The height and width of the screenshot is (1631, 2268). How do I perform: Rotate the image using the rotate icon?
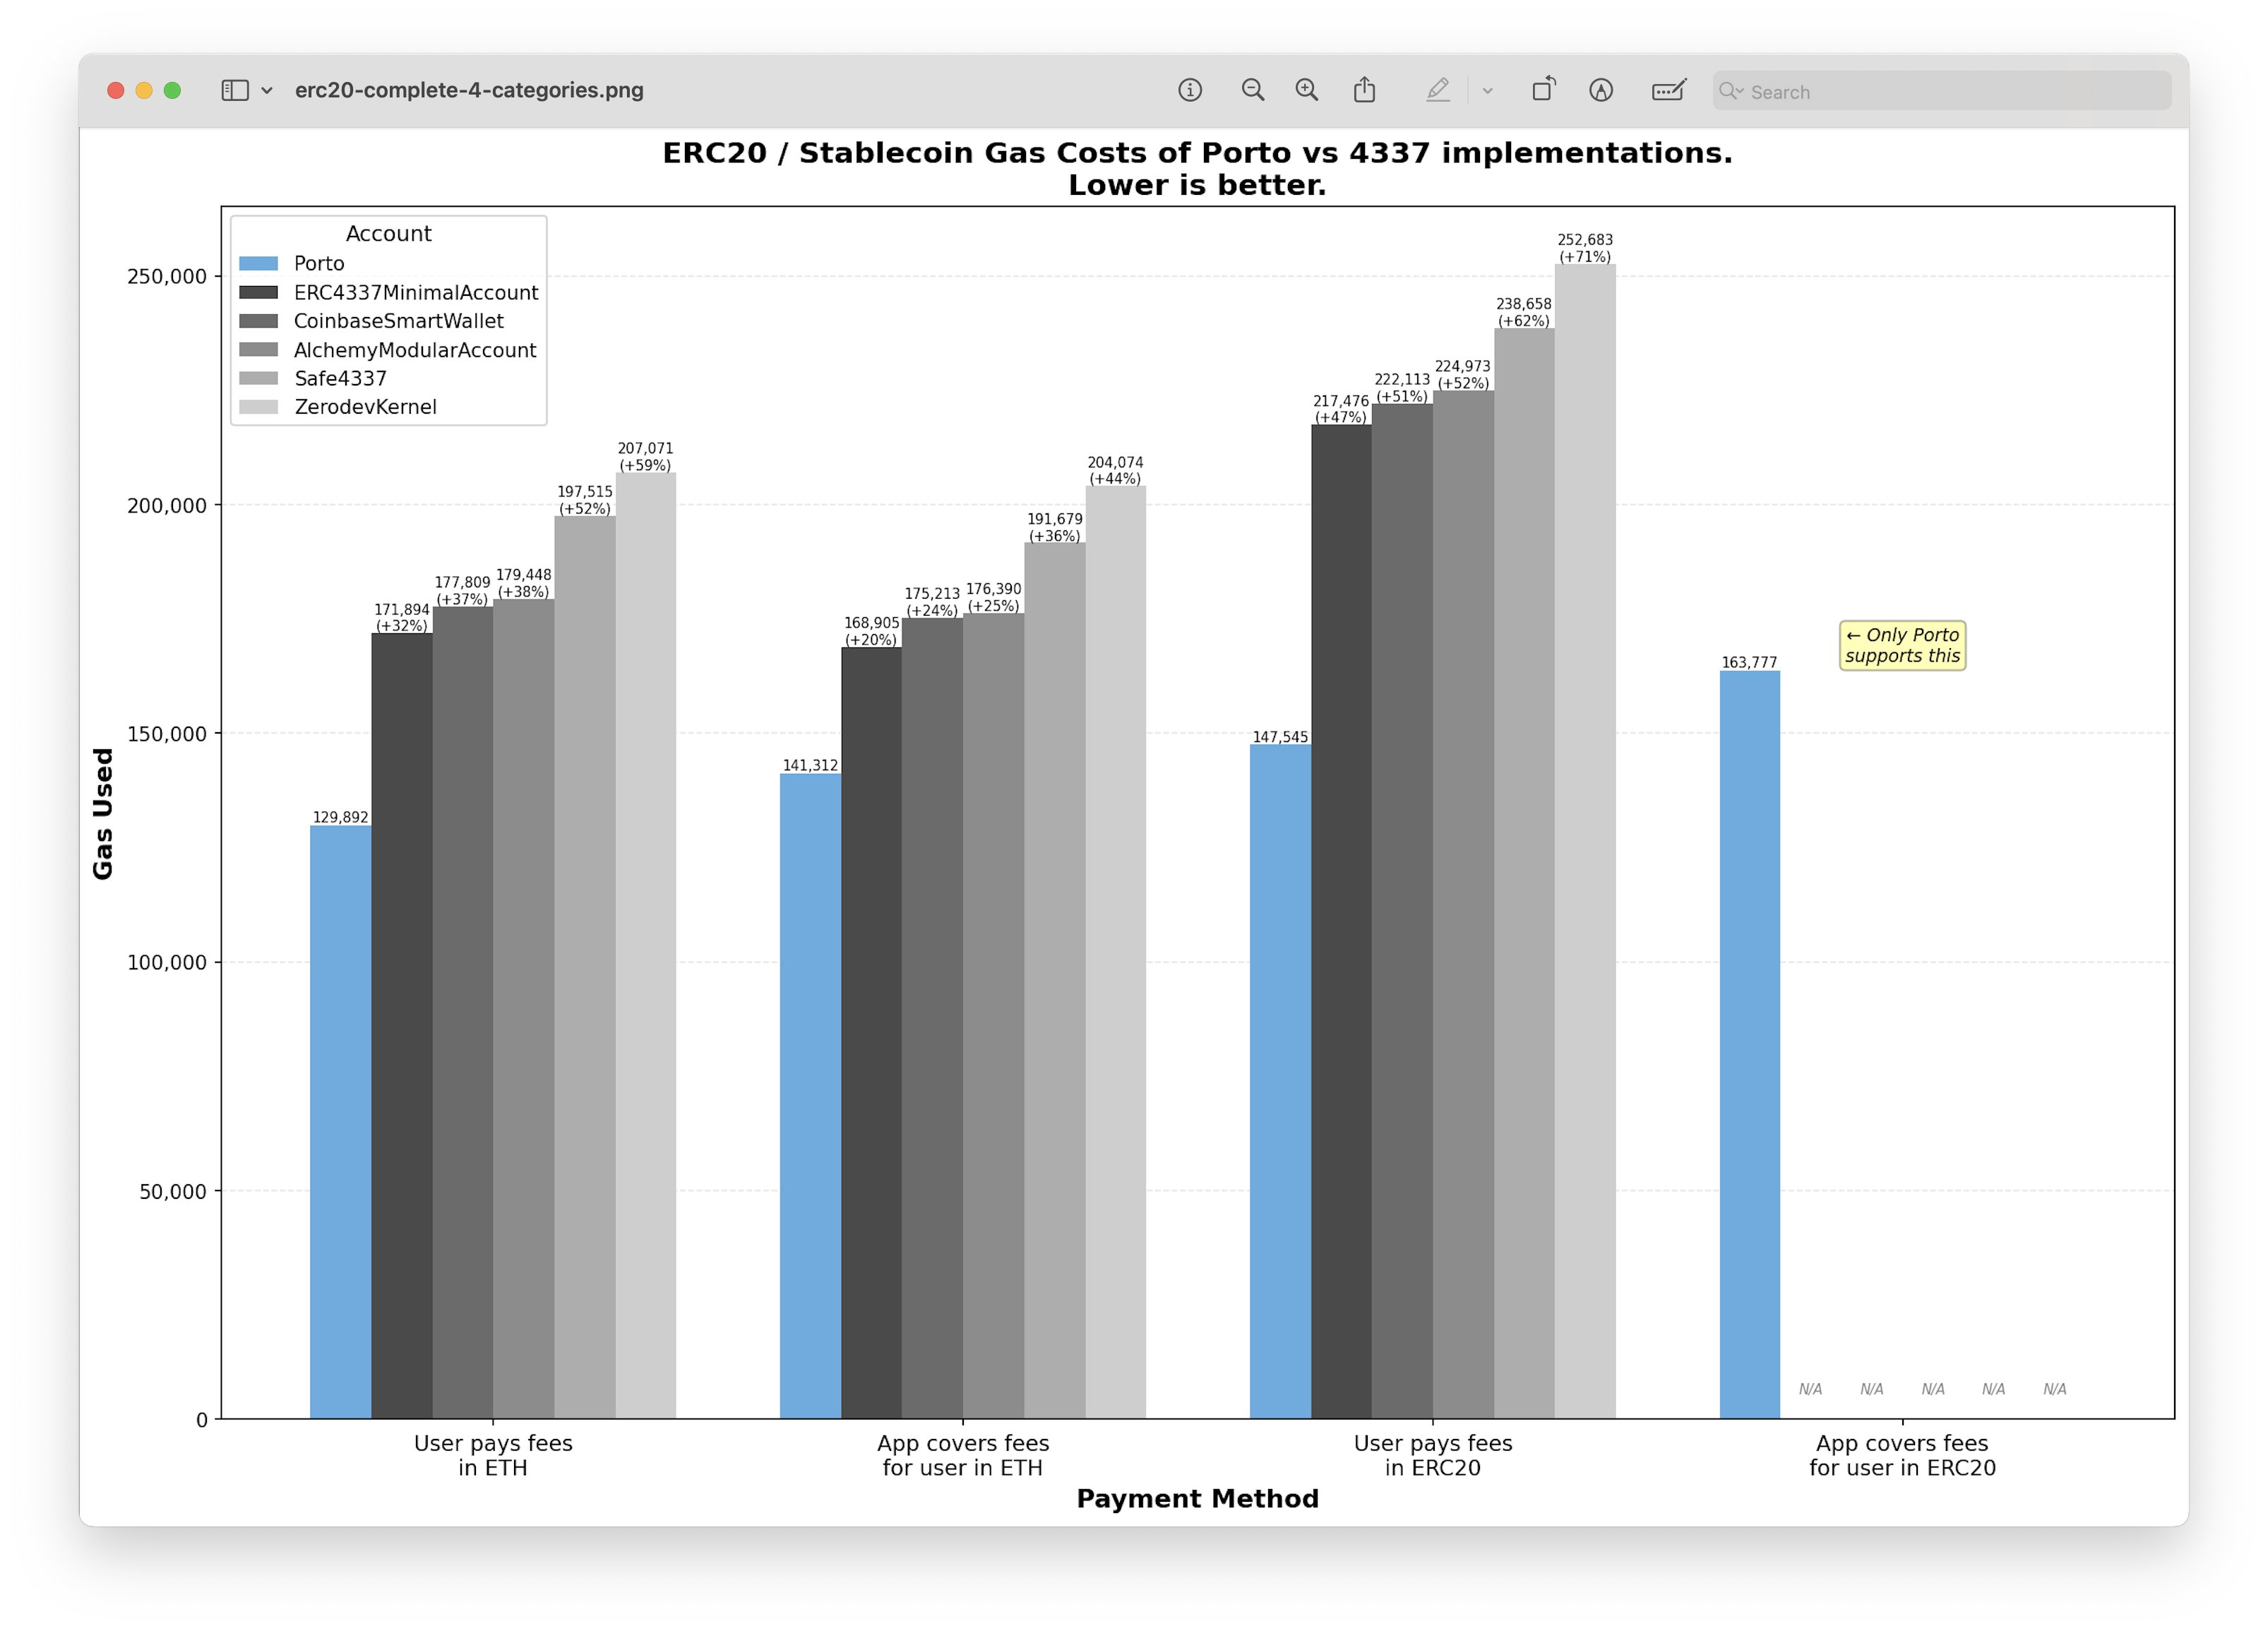pos(1543,89)
